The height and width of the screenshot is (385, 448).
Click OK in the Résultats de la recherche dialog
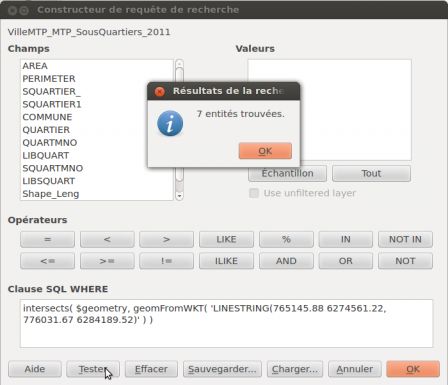pyautogui.click(x=265, y=151)
